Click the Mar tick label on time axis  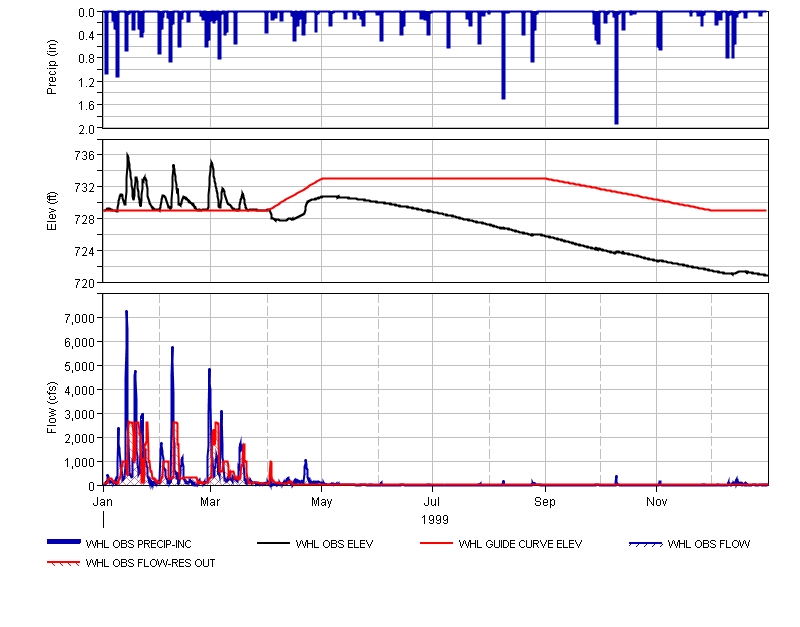click(210, 501)
